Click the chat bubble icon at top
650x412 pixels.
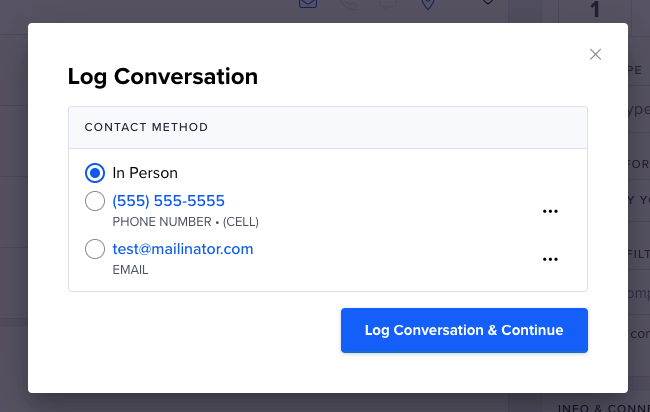(x=388, y=4)
